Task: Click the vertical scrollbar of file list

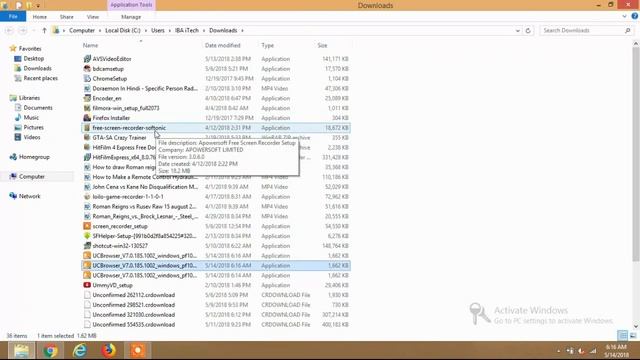Action: 636,155
